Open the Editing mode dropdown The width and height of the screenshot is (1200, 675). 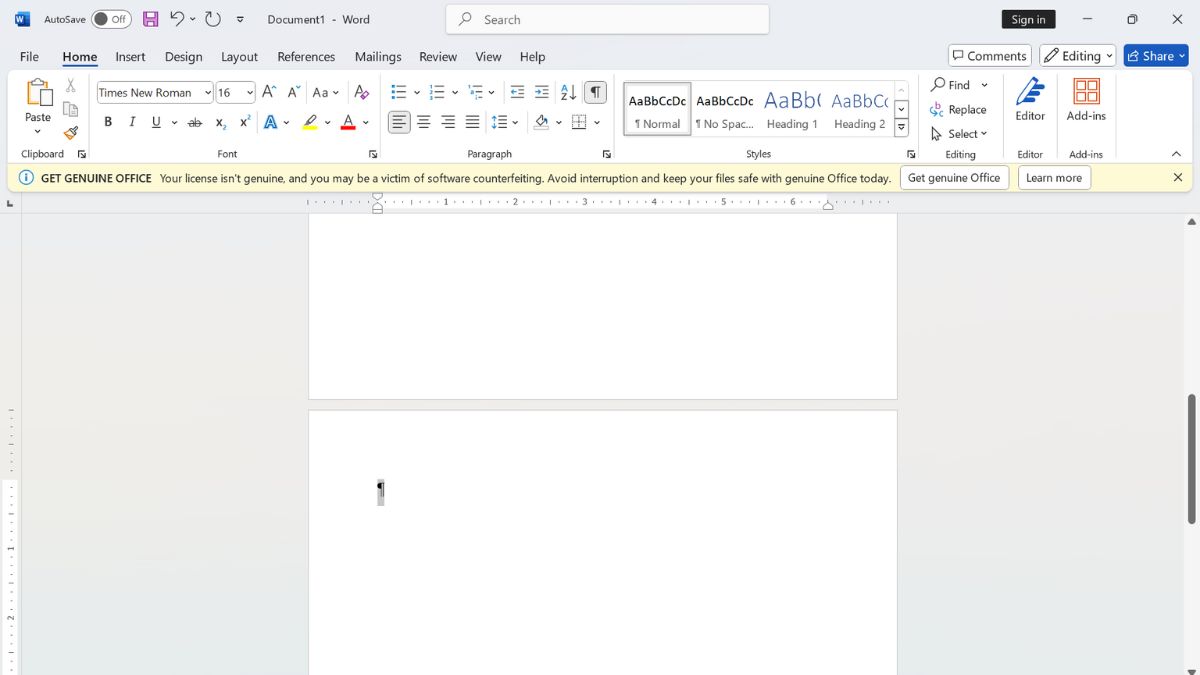(x=1078, y=56)
